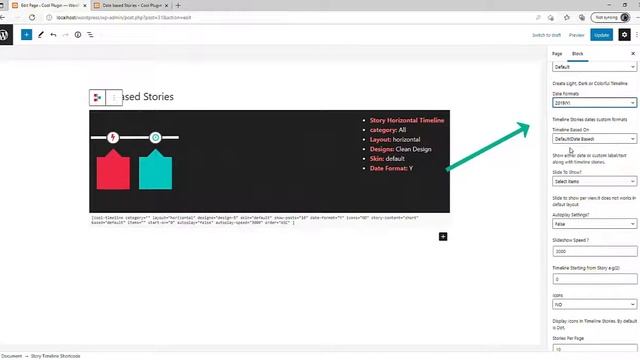
Task: Switch to the Block sidebar tab
Action: click(x=578, y=54)
